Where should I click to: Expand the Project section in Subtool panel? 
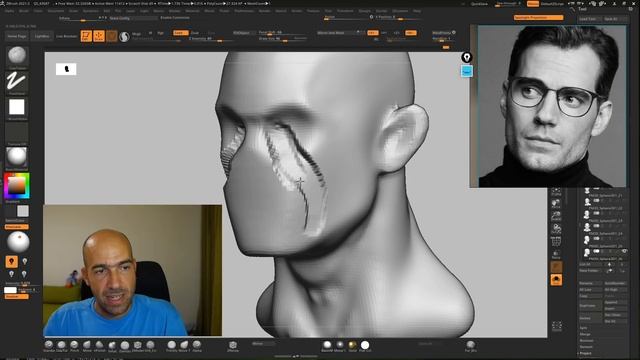coord(585,353)
